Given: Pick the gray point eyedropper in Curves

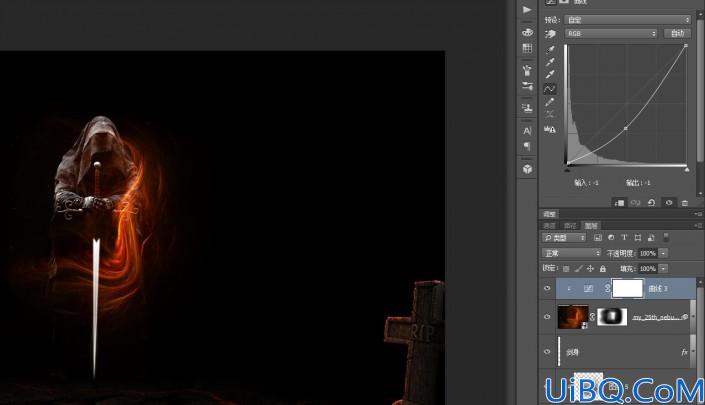Looking at the screenshot, I should [550, 62].
